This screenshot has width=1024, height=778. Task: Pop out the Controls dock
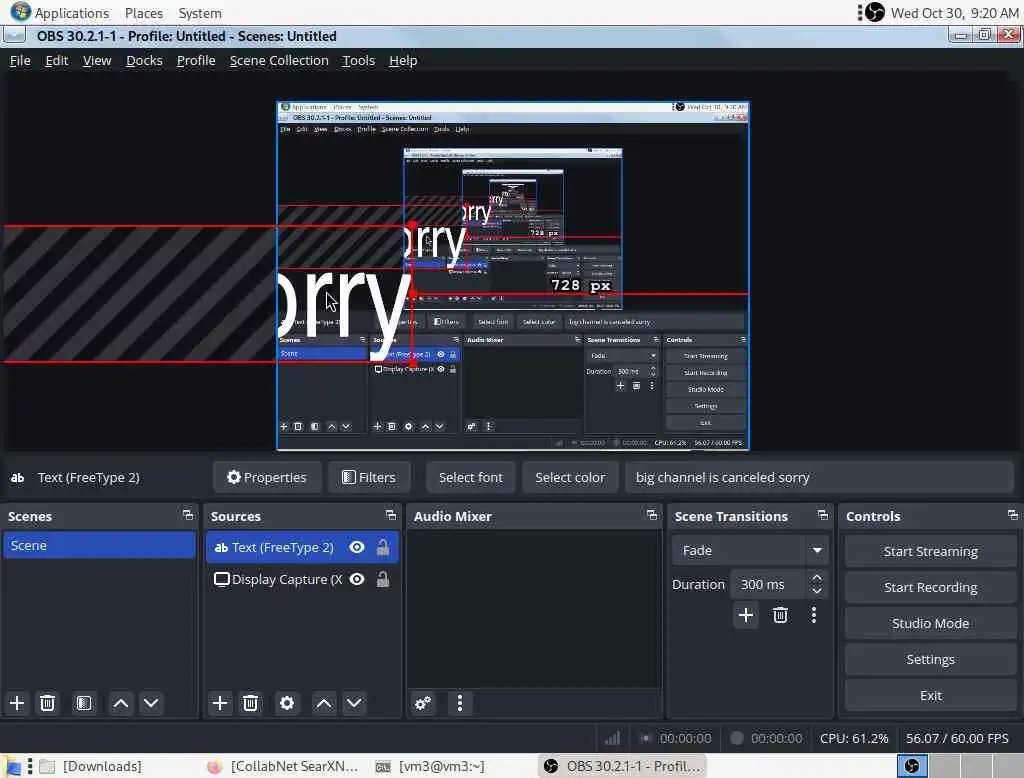point(1013,515)
